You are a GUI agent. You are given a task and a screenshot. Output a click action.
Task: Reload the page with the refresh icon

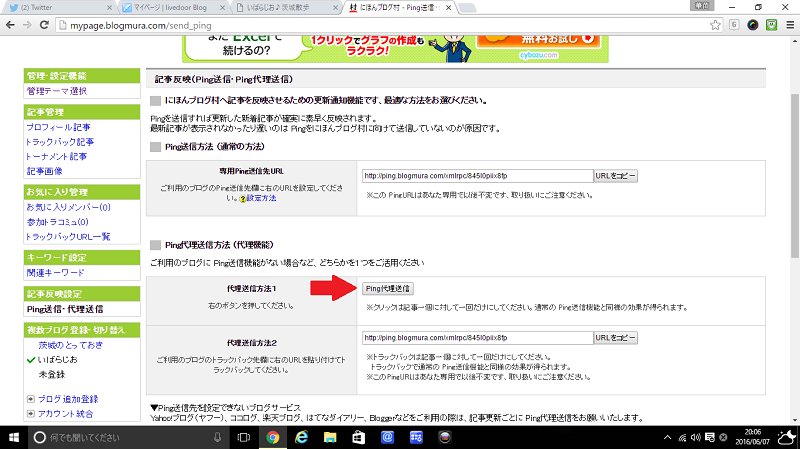point(44,25)
